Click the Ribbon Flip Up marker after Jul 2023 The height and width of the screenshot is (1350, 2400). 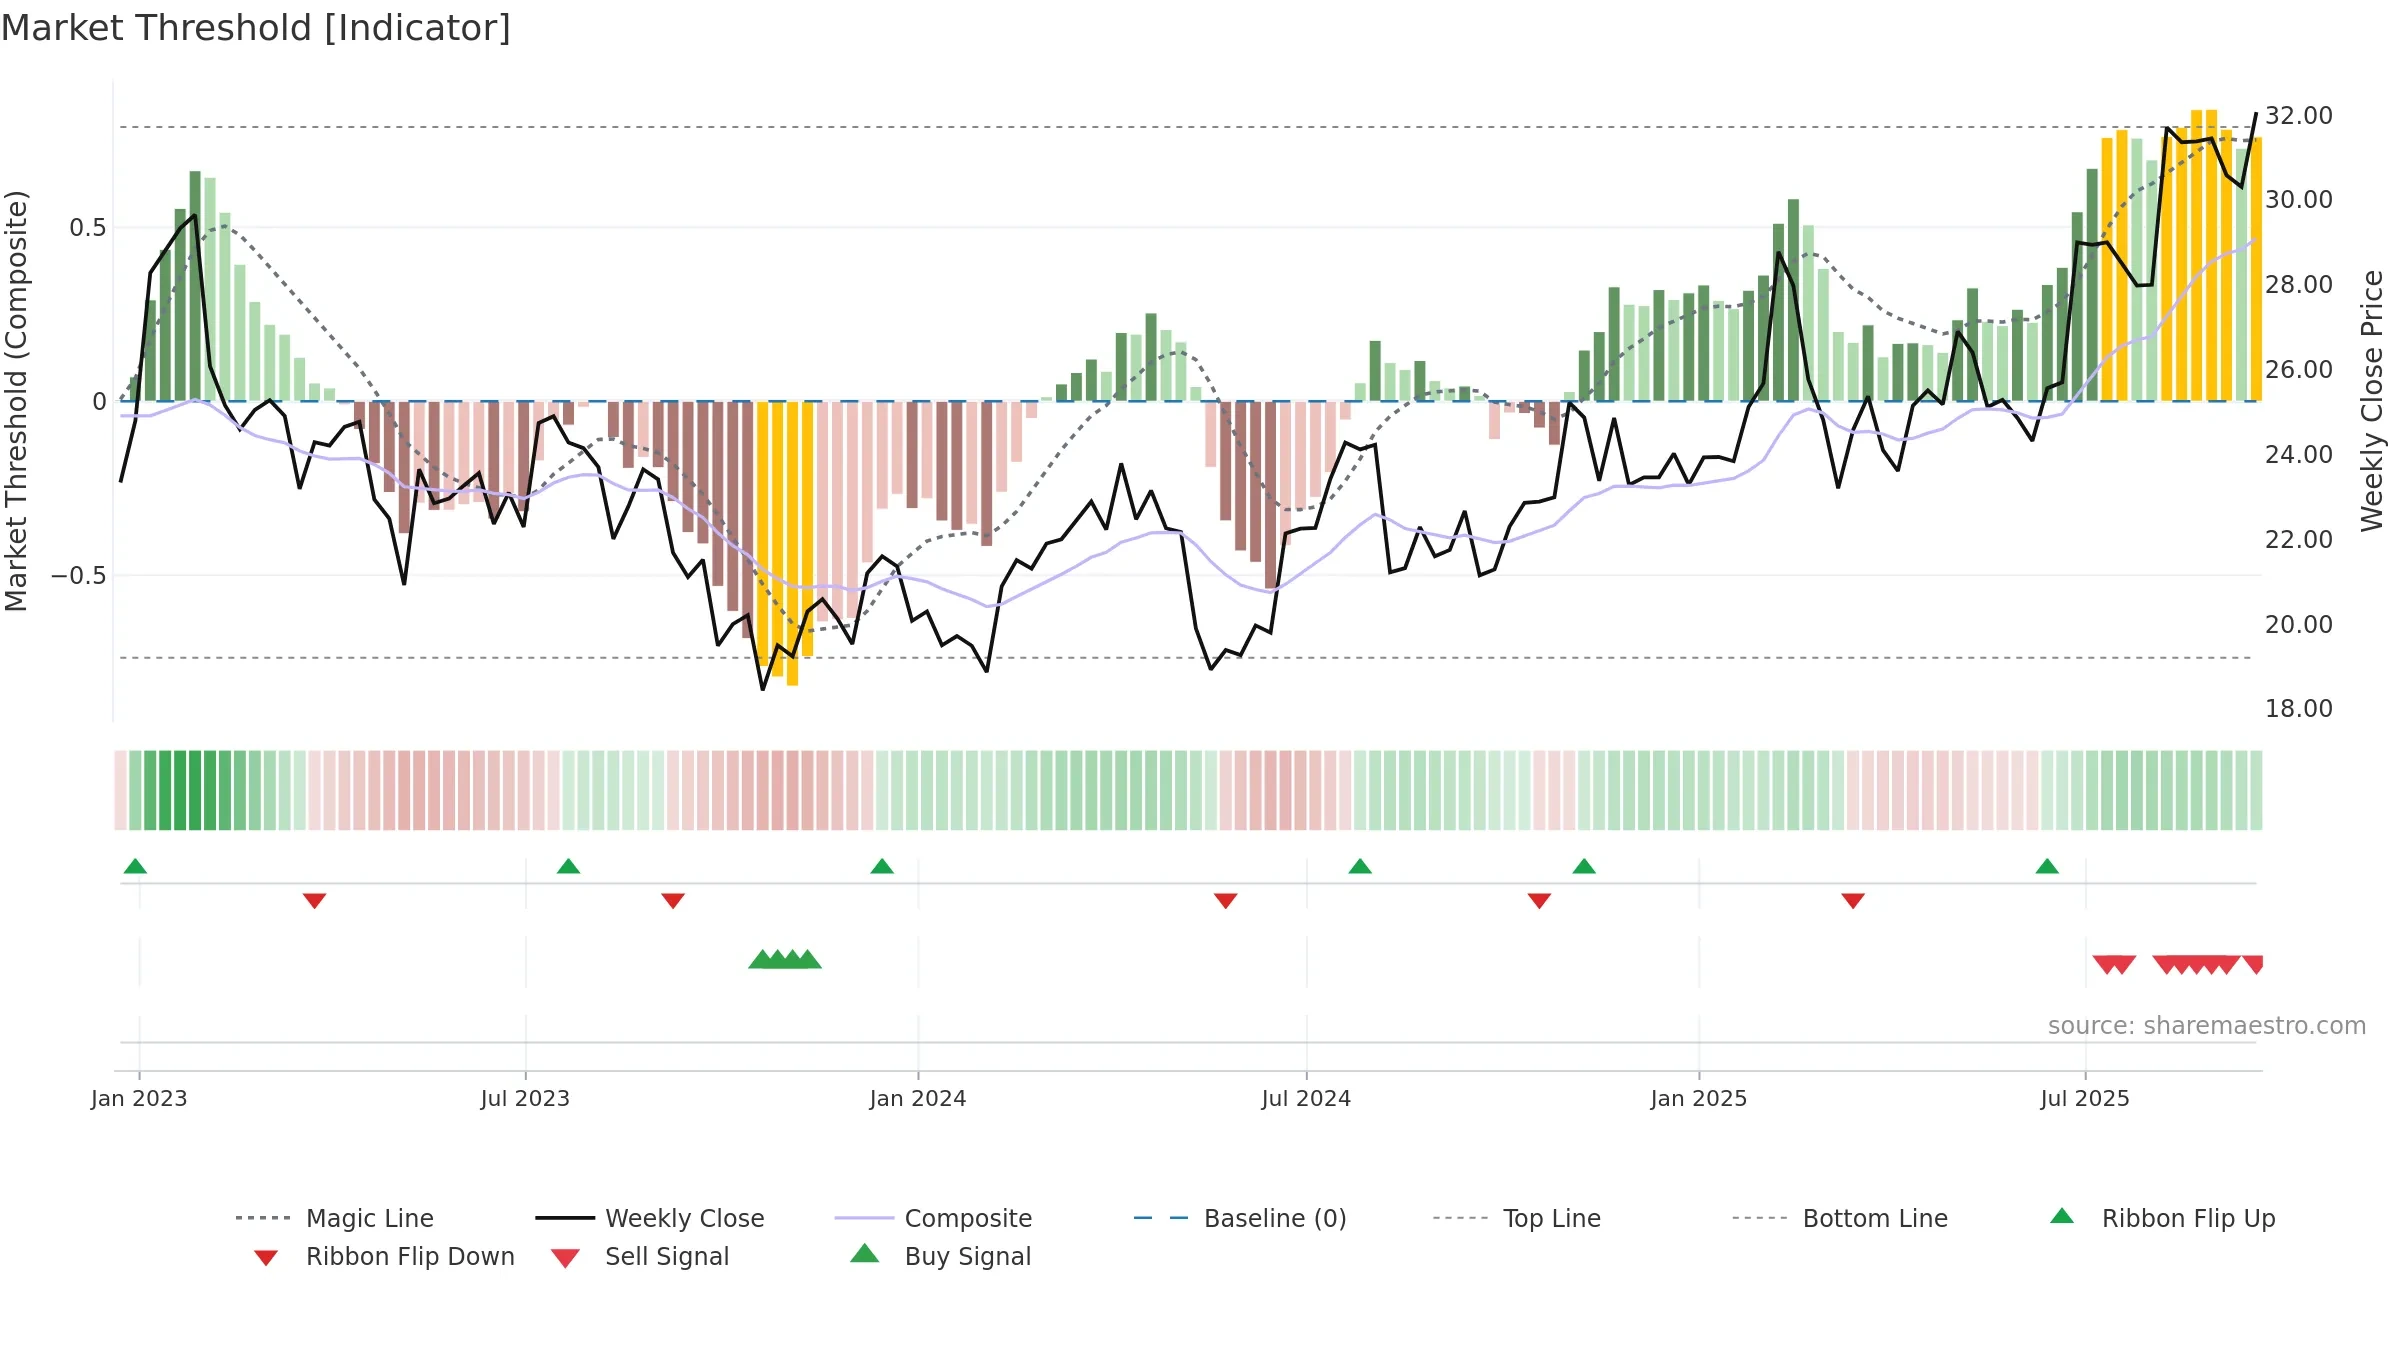tap(568, 866)
